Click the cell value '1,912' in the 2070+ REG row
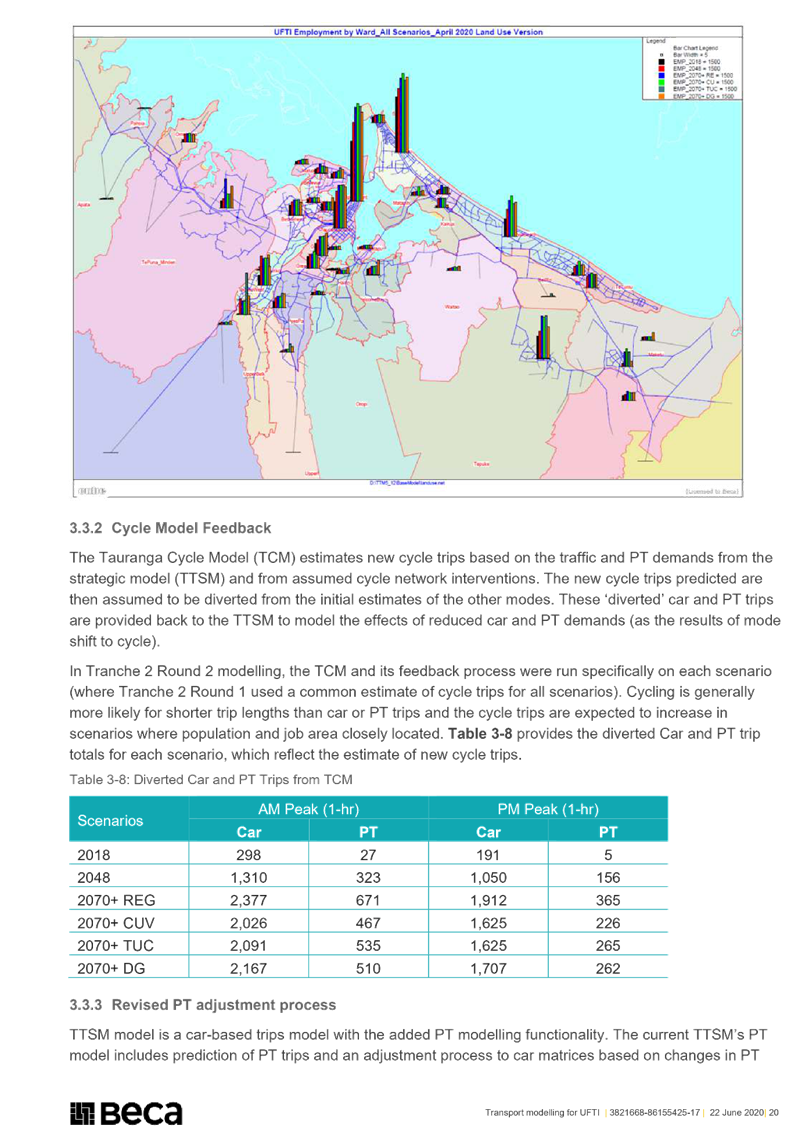The height and width of the screenshot is (1136, 799). 488,901
